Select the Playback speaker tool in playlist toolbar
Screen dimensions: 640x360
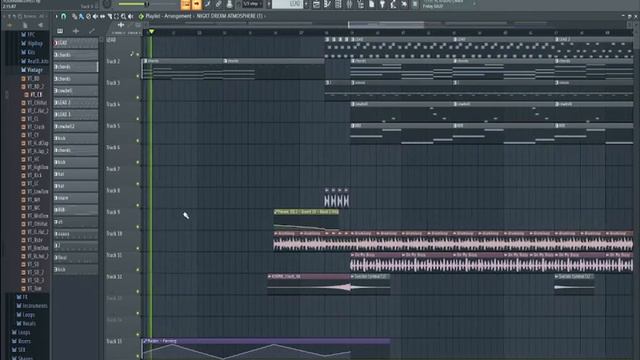(x=130, y=16)
